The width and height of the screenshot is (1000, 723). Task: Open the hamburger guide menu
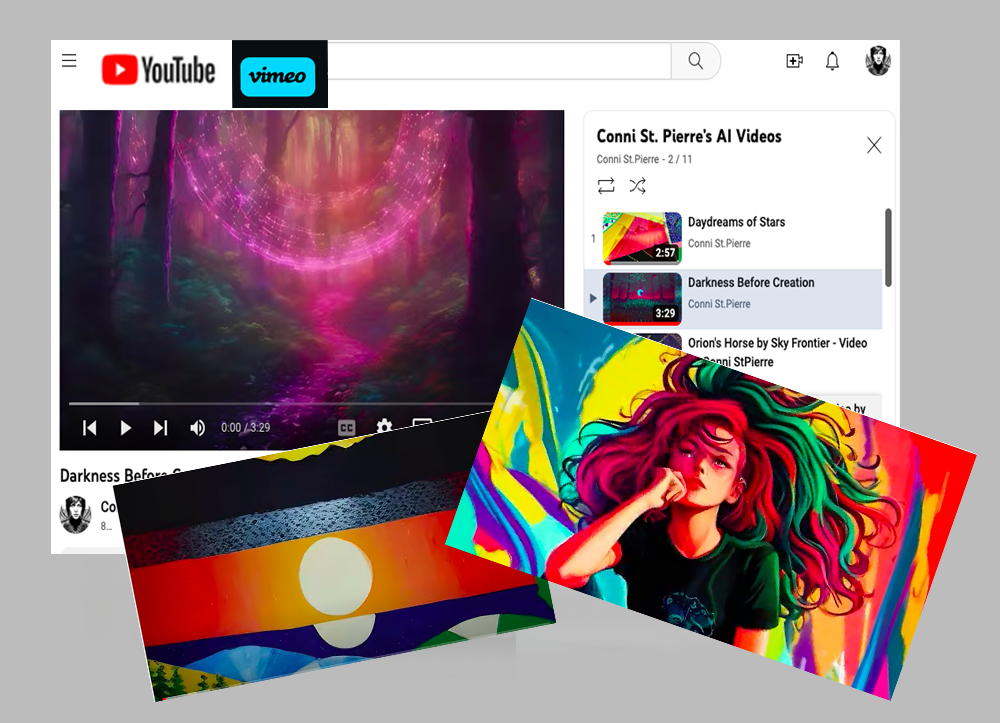point(69,61)
